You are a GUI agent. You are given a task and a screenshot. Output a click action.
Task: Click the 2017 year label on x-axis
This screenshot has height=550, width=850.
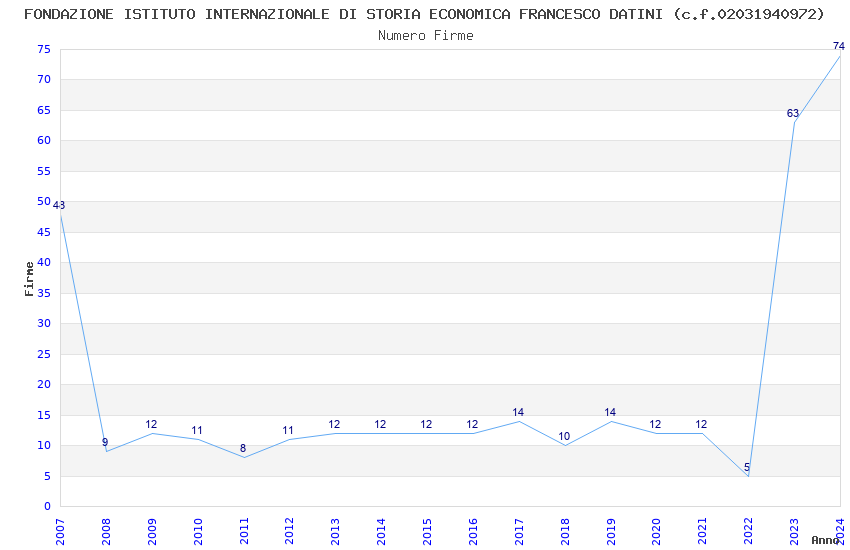(x=519, y=532)
